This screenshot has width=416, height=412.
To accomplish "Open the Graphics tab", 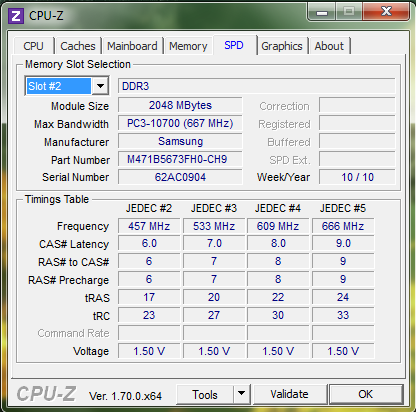I will pyautogui.click(x=282, y=46).
